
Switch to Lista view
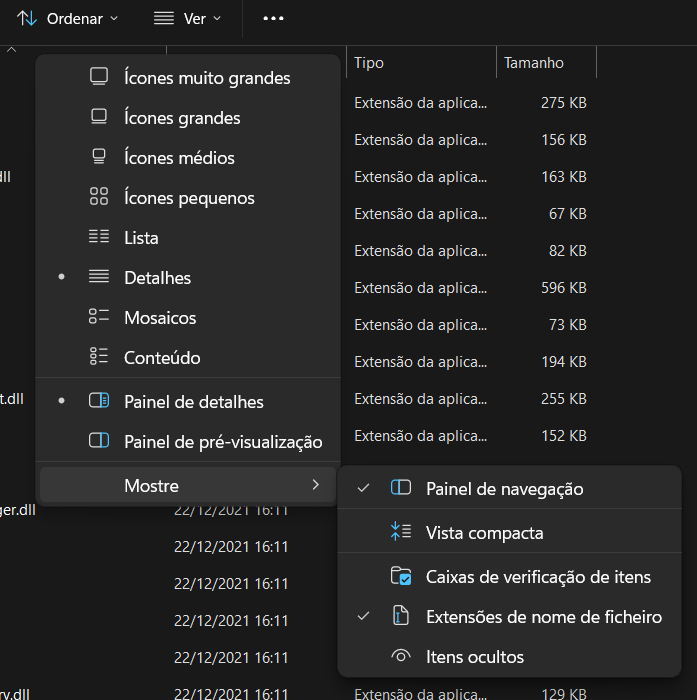pos(188,238)
